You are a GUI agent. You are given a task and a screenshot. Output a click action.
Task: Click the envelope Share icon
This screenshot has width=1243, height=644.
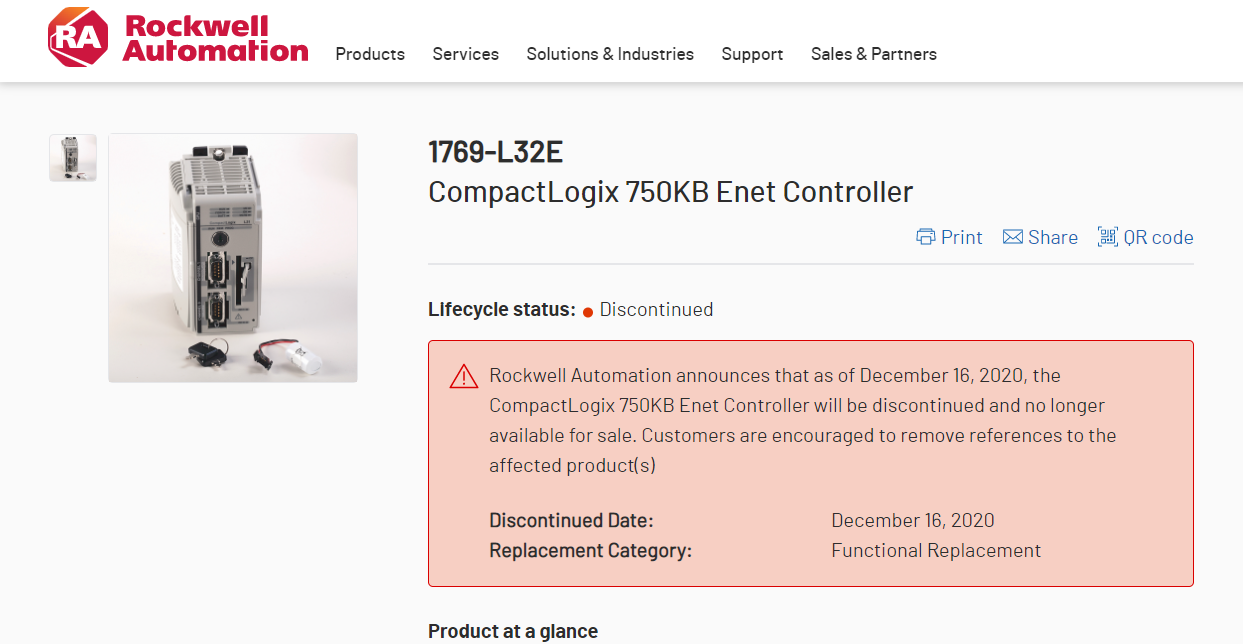pyautogui.click(x=1013, y=237)
